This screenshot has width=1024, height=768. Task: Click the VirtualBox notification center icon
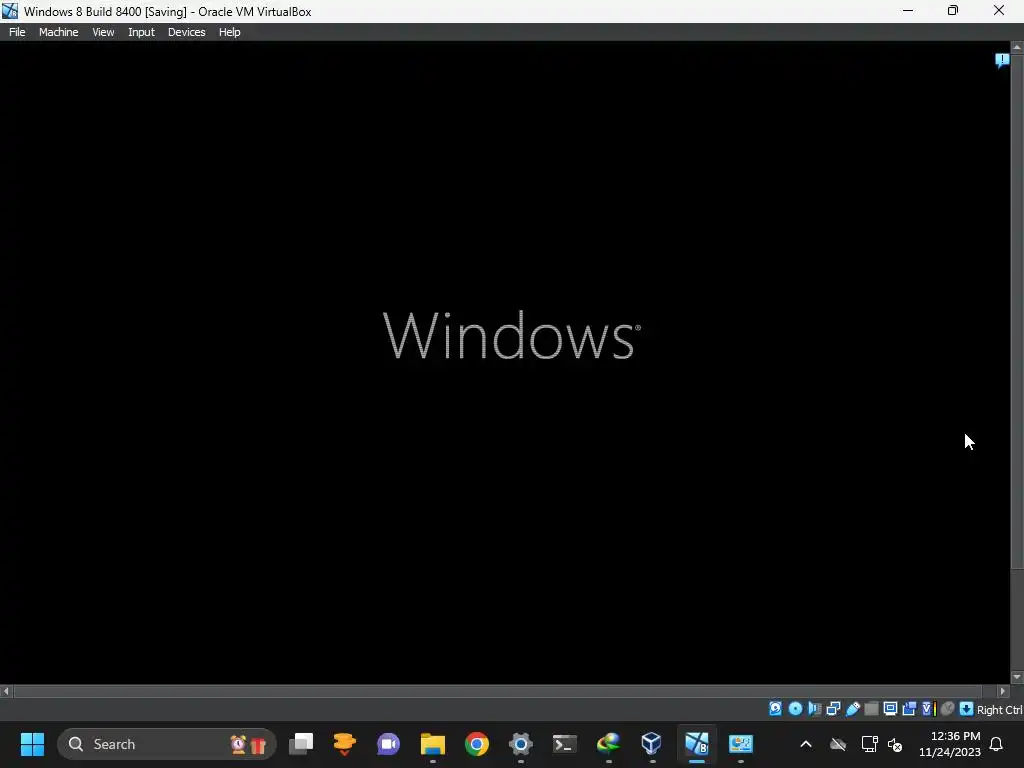1002,61
